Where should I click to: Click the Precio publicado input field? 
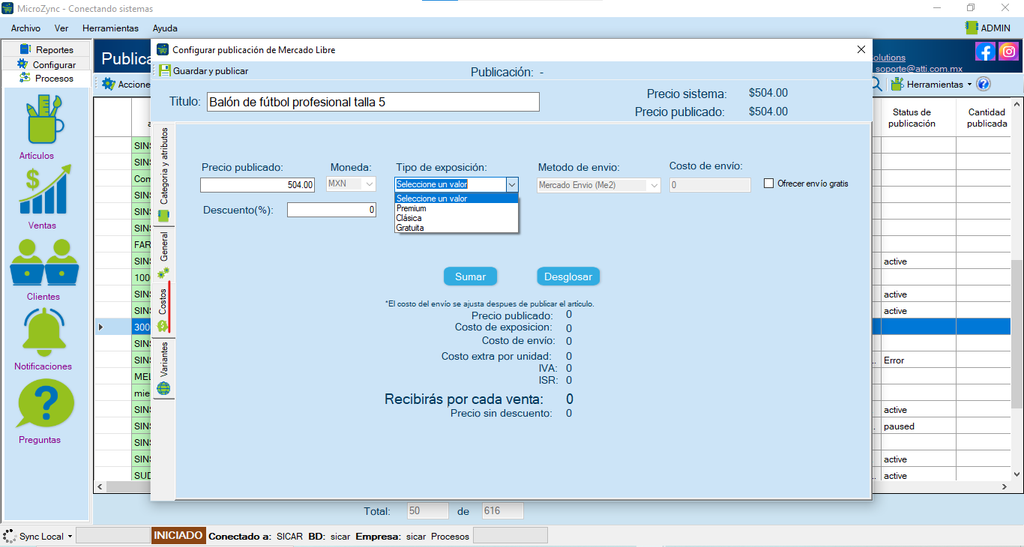coord(257,185)
